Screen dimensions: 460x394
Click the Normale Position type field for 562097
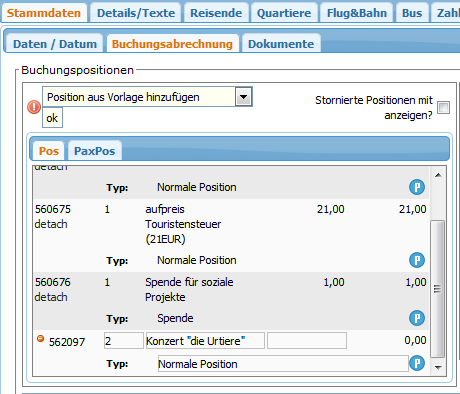click(x=283, y=364)
